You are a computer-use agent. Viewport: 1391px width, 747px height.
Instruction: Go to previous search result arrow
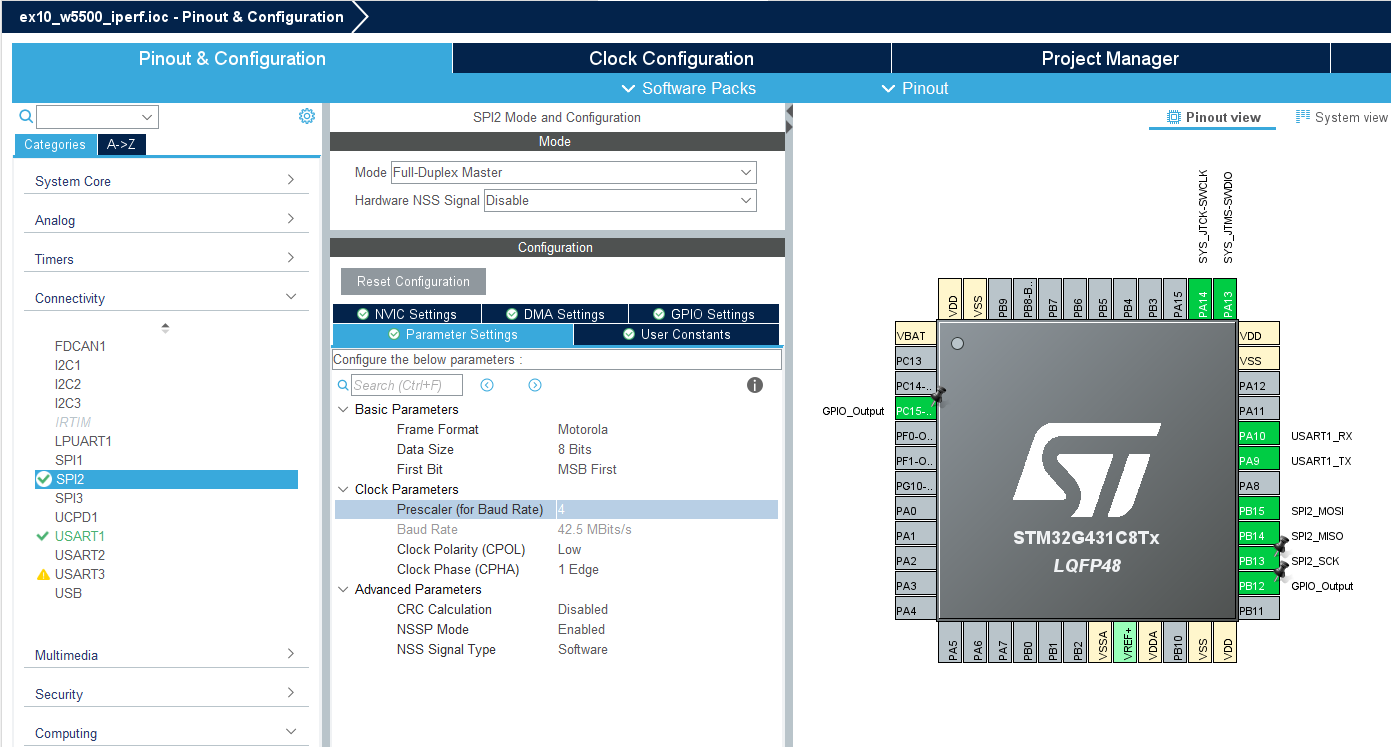[x=487, y=385]
